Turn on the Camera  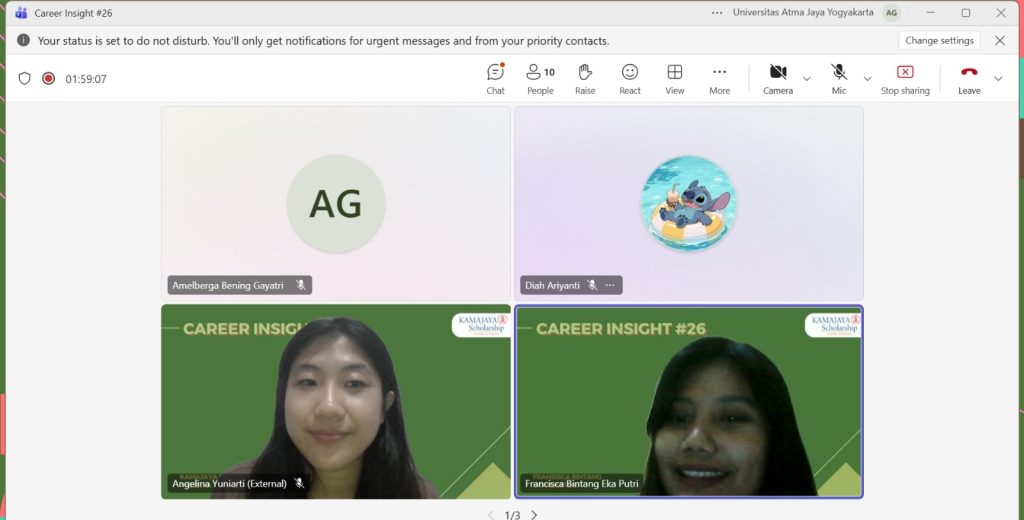tap(777, 78)
